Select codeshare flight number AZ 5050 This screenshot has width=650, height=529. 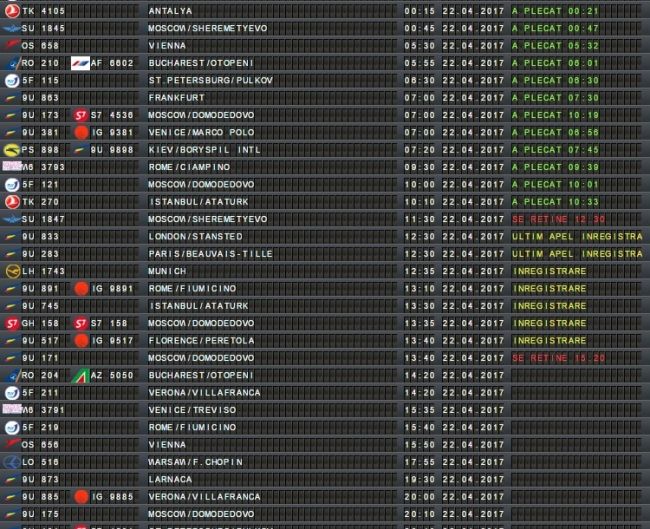click(112, 376)
